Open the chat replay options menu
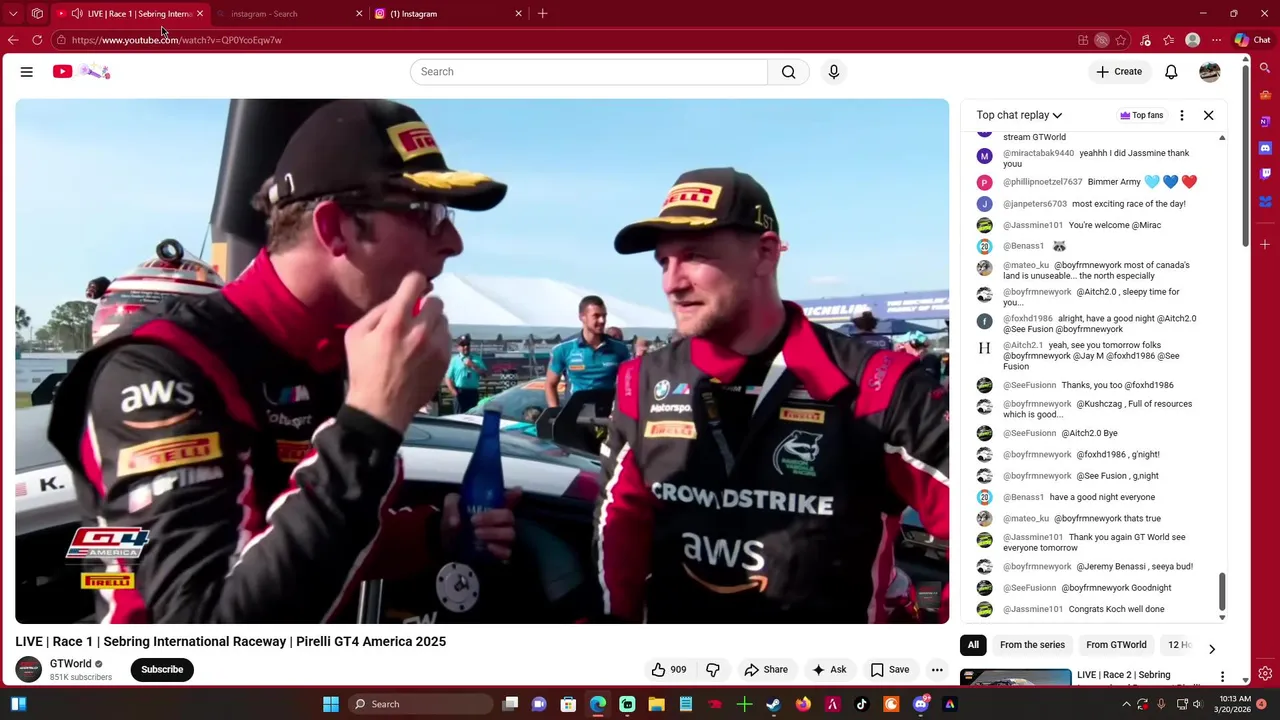This screenshot has height=720, width=1280. click(x=1182, y=115)
